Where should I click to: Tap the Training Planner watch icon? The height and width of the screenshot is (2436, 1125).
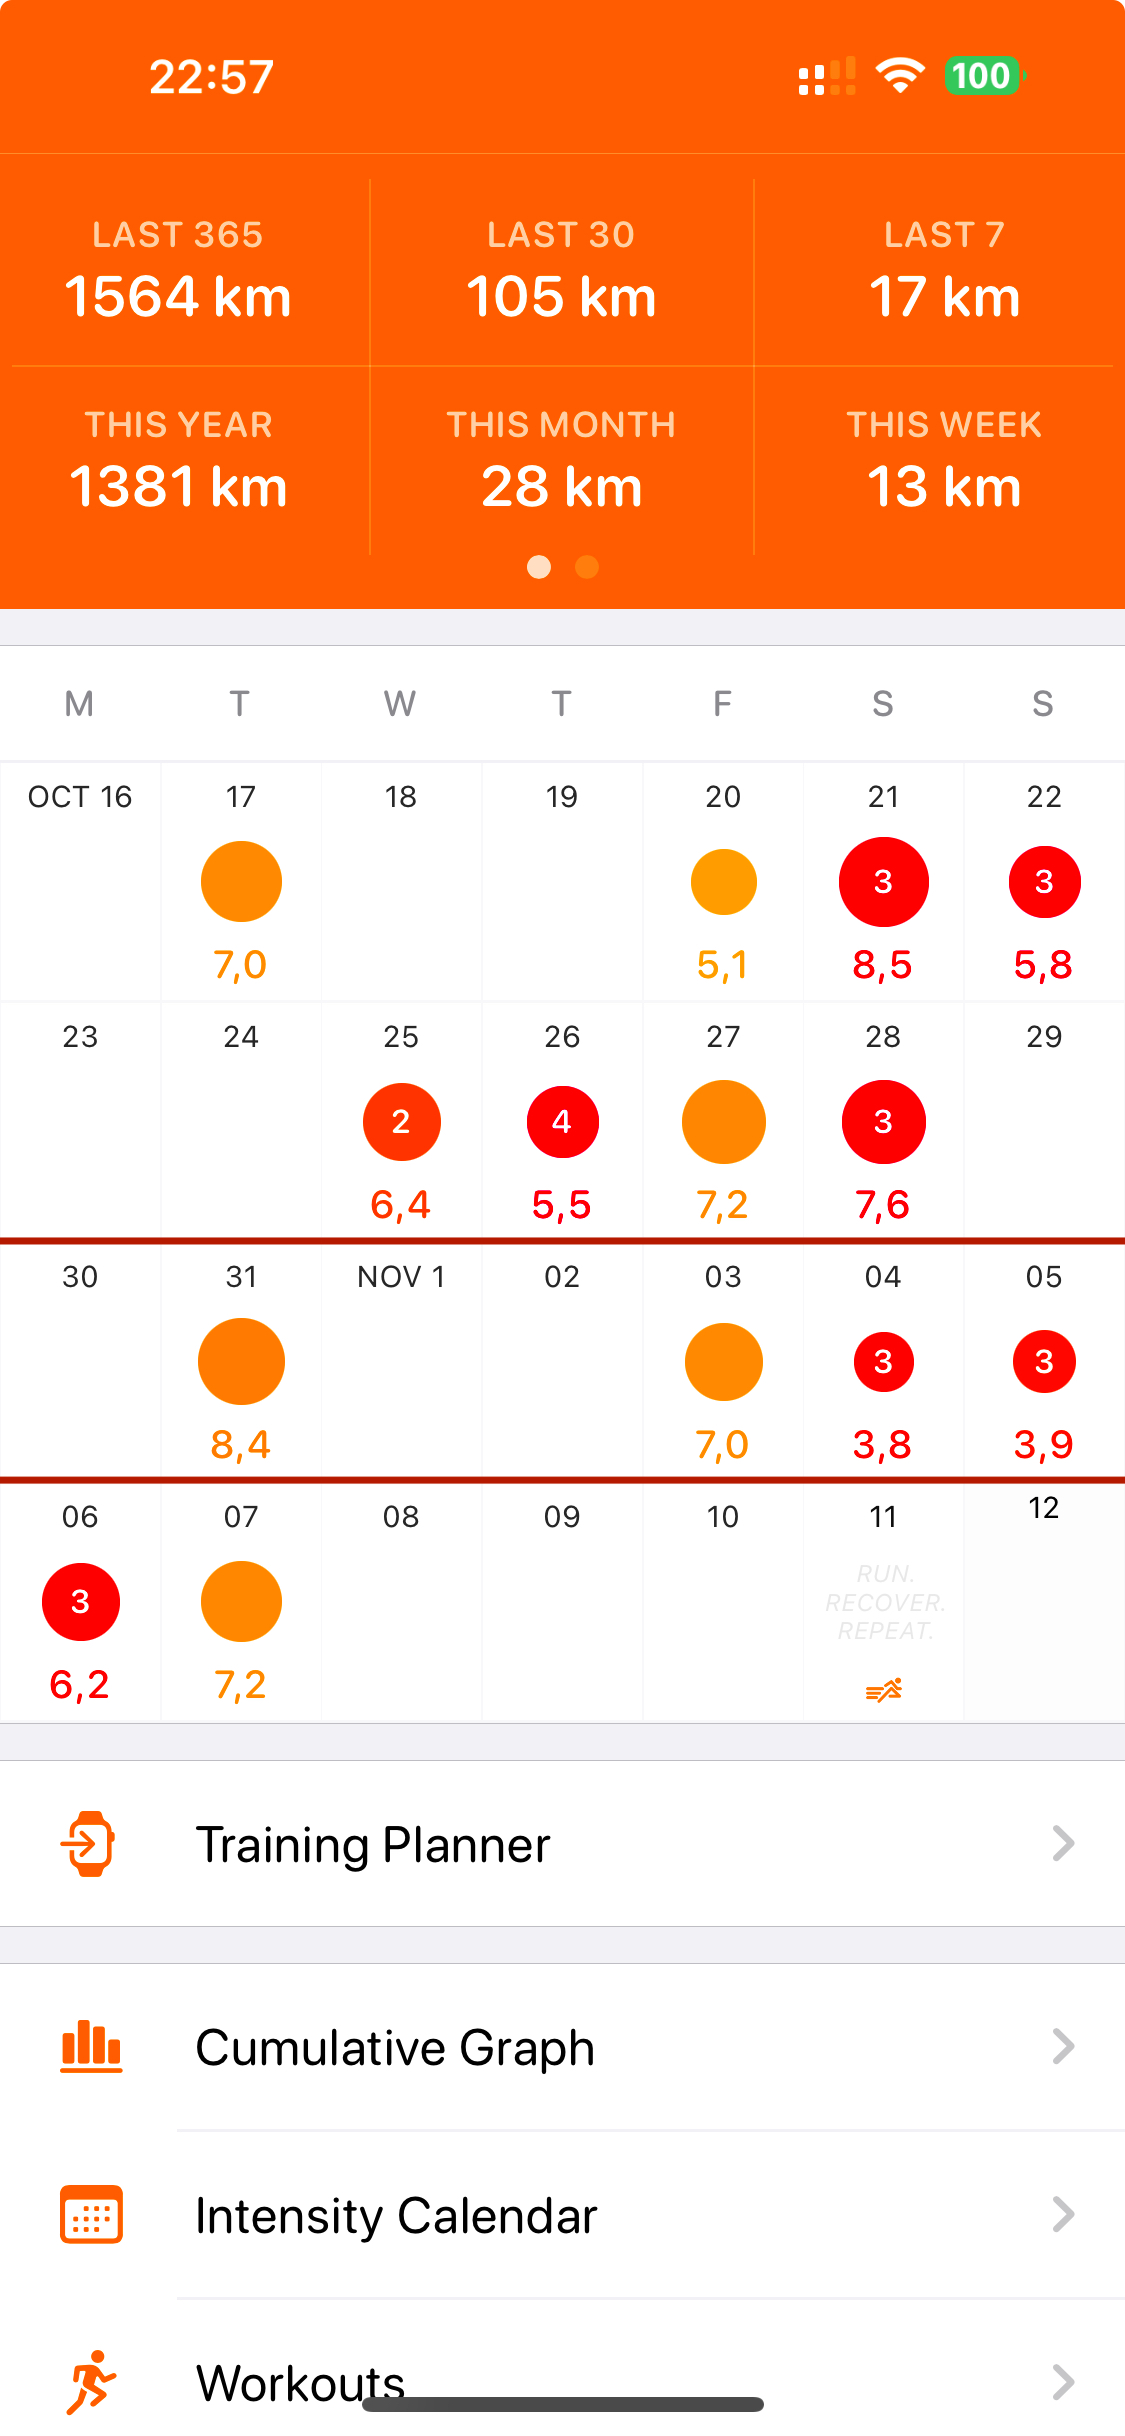89,1843
